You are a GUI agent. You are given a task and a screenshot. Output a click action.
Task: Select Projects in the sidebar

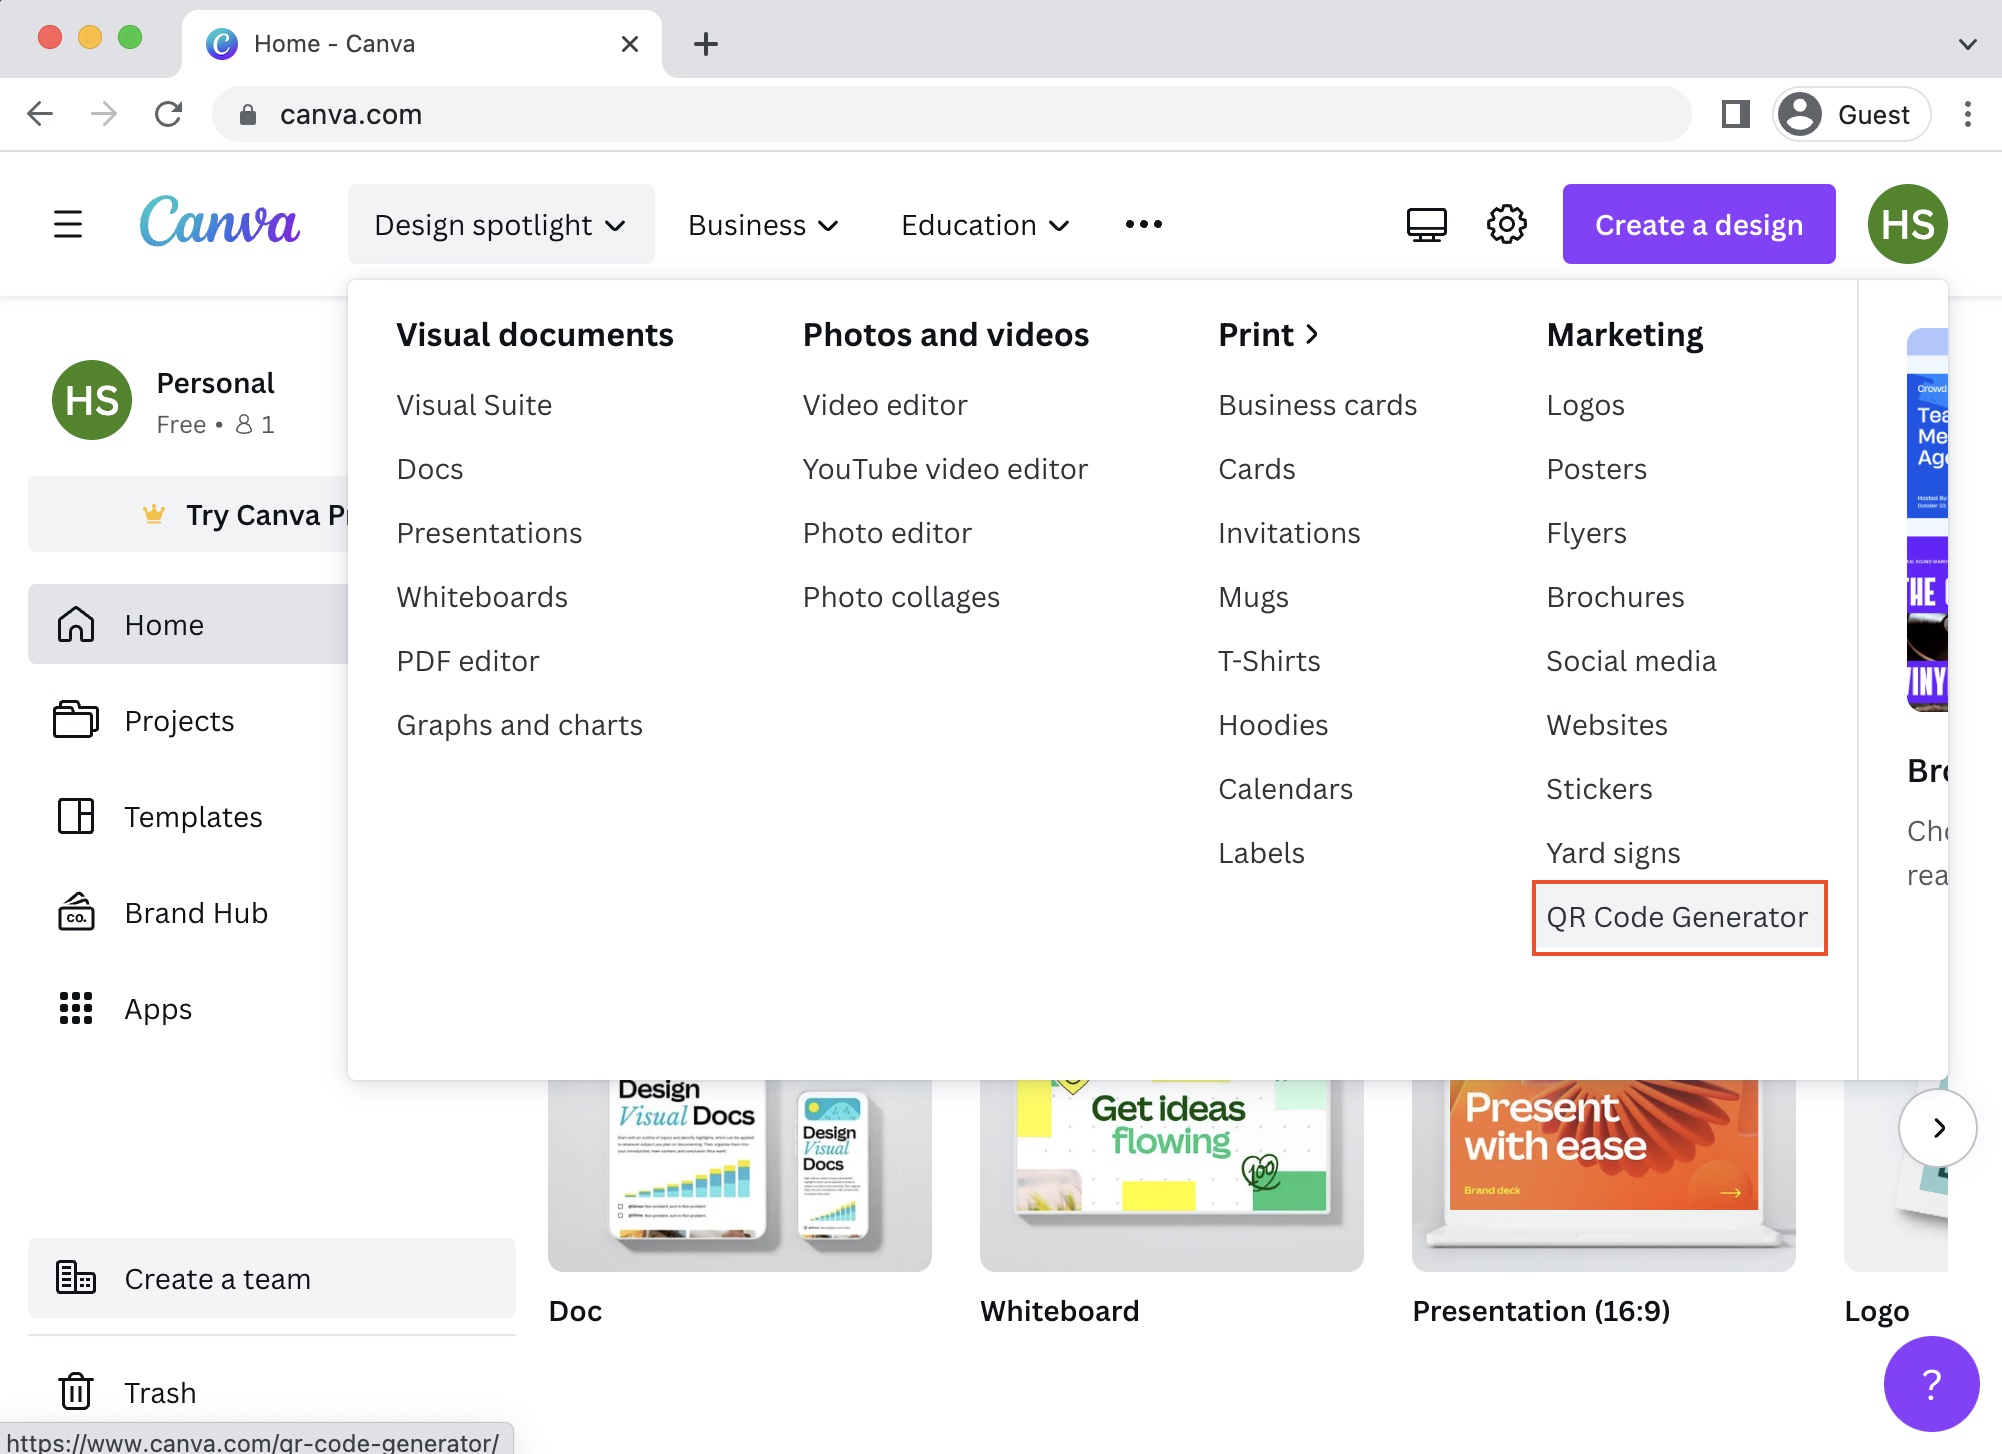point(188,720)
